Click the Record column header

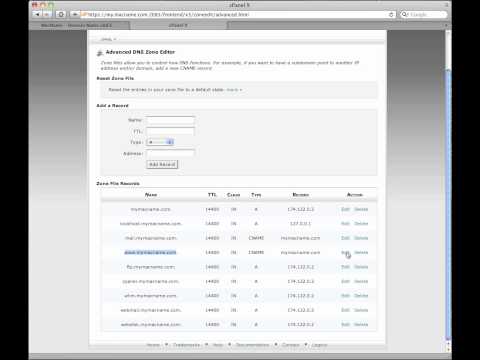(301, 195)
